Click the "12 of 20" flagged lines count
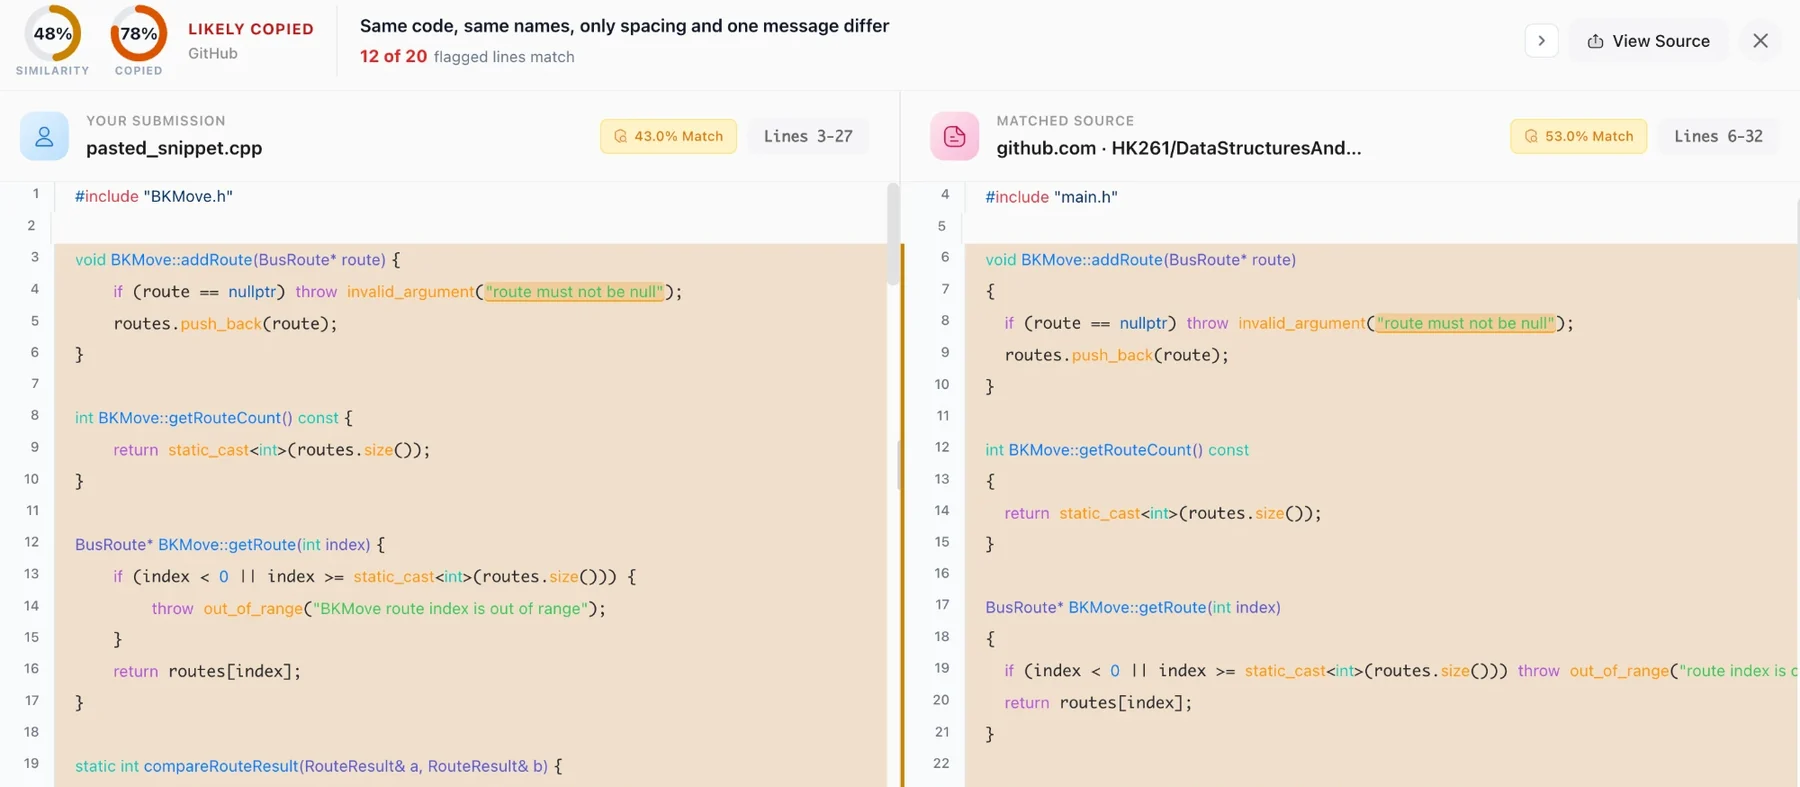Image resolution: width=1800 pixels, height=787 pixels. (x=393, y=57)
